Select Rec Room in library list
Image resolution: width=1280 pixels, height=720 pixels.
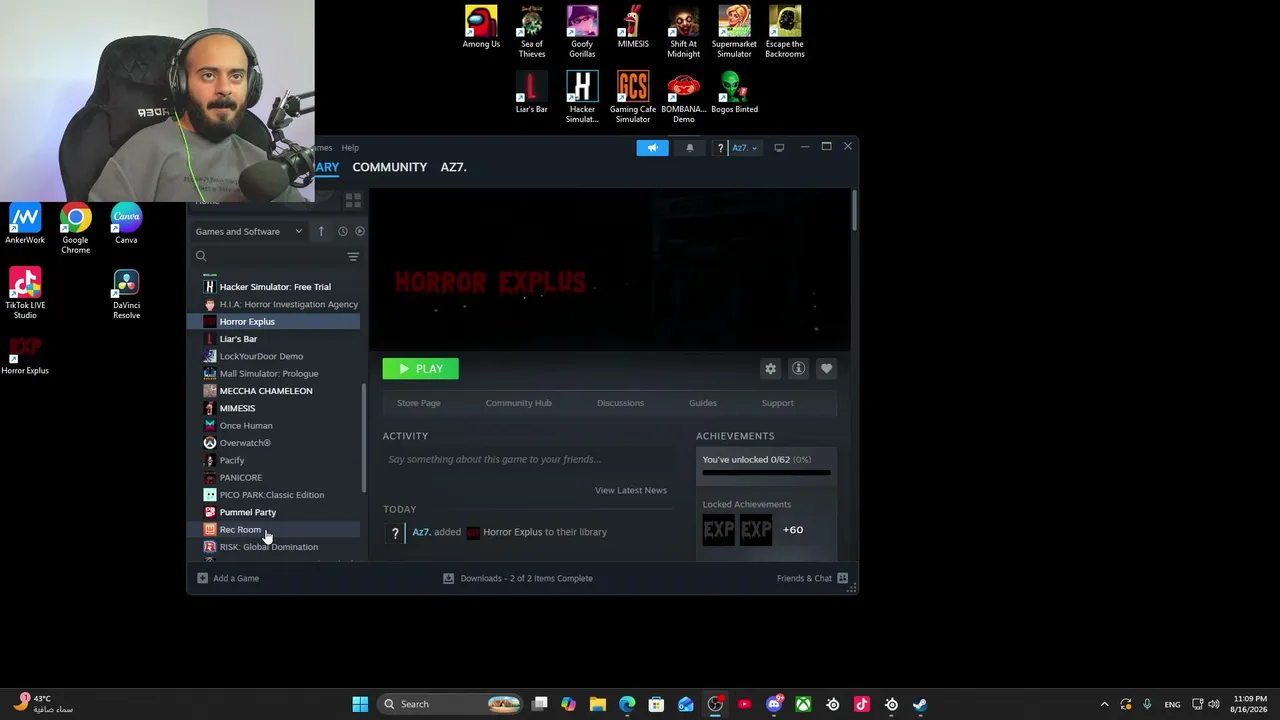point(273,530)
